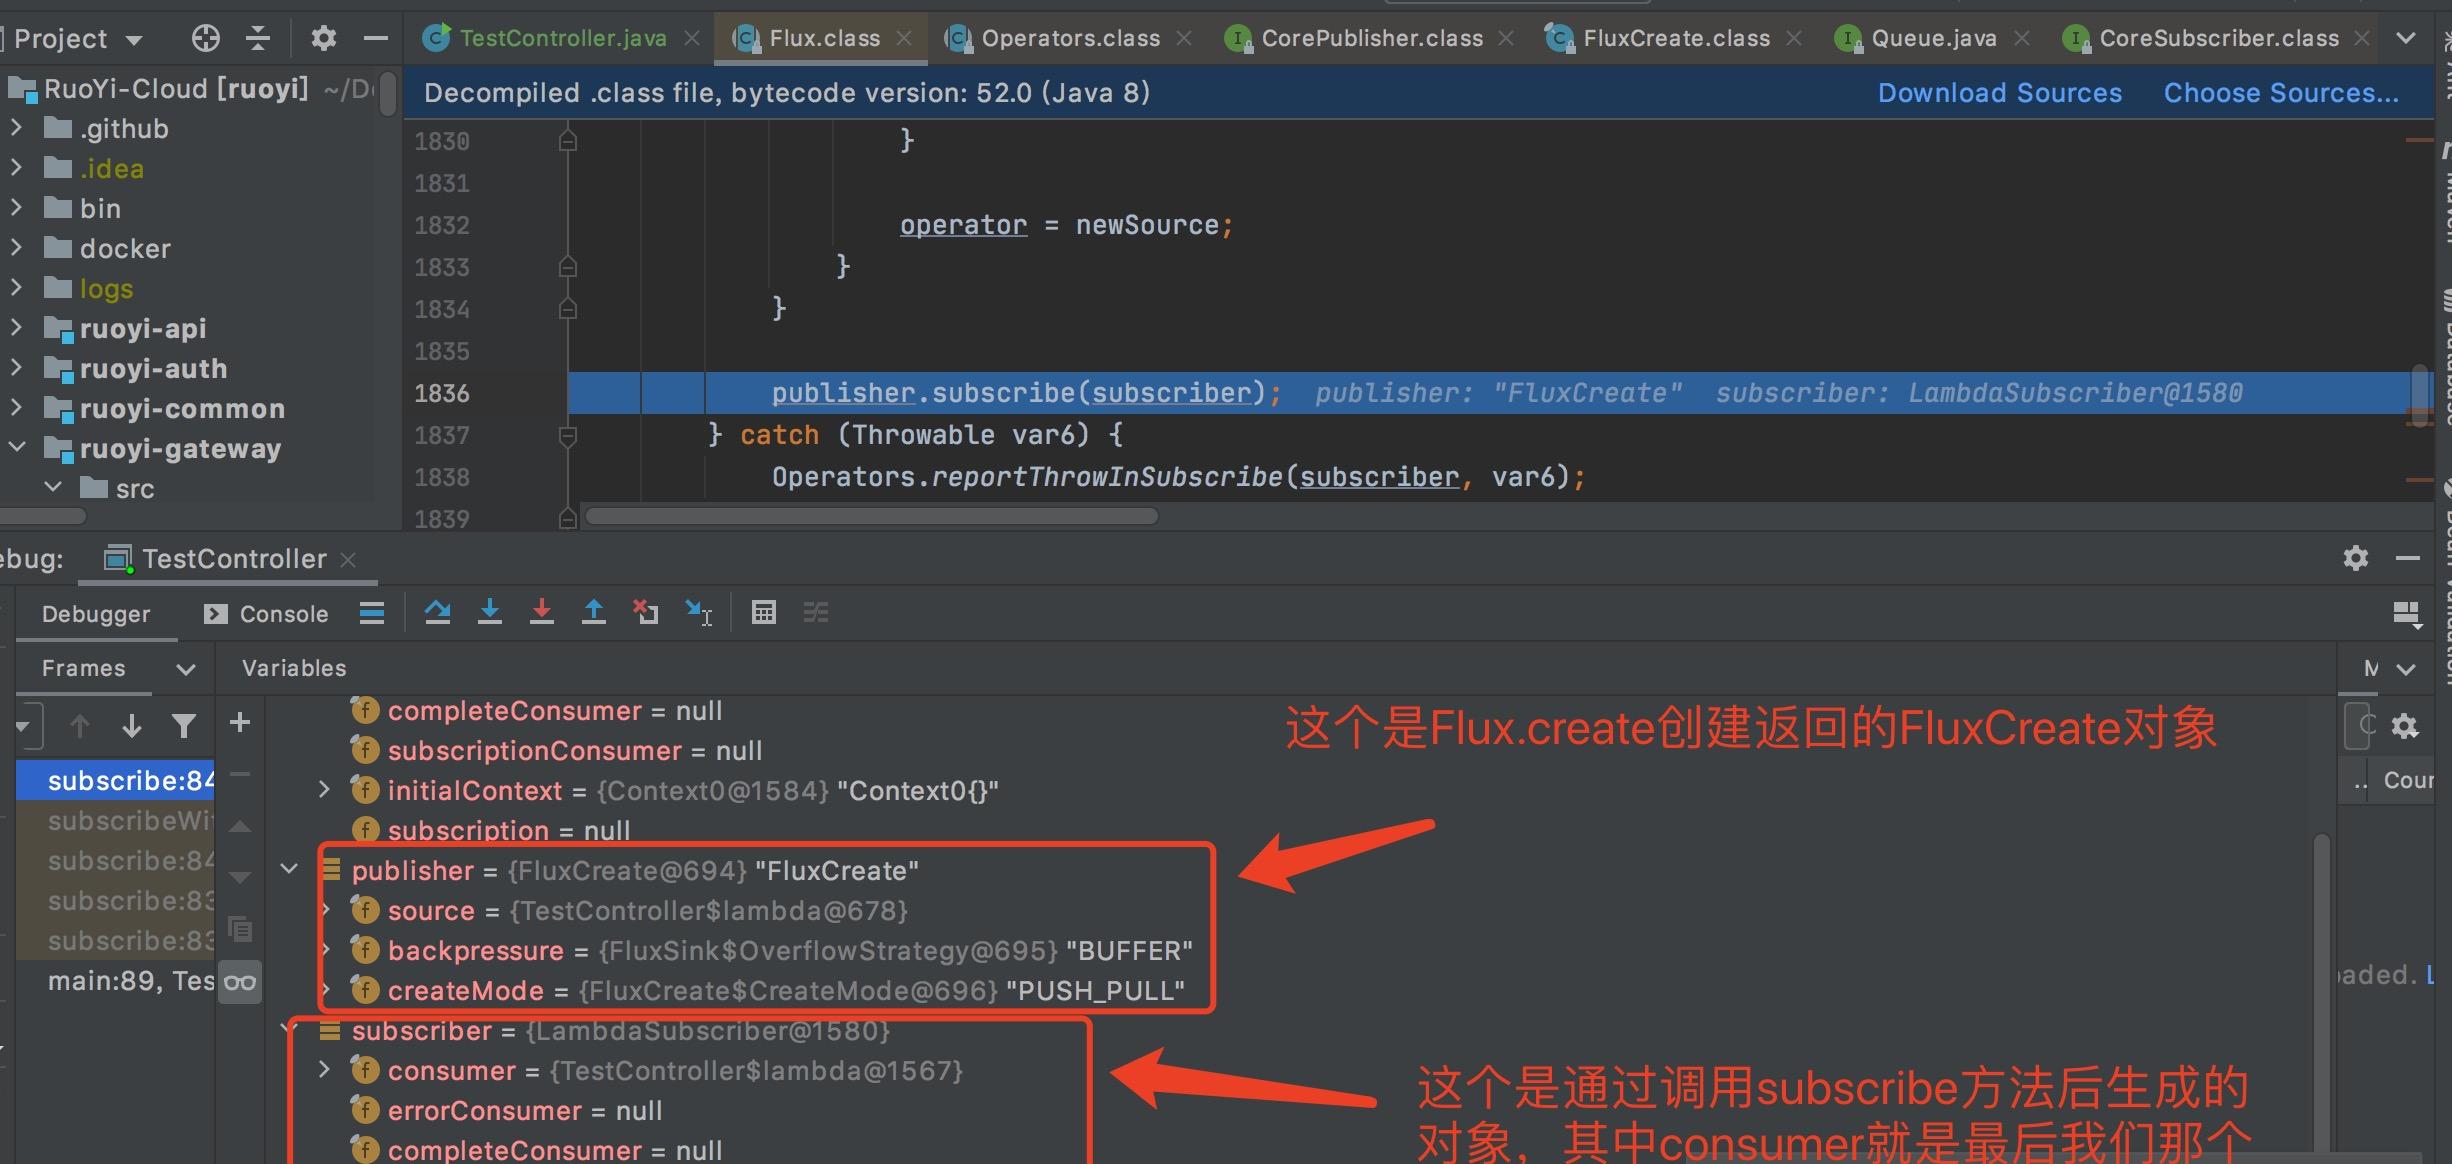Screen dimensions: 2452x1164
Task: Select frame main:89, Tes
Action: pyautogui.click(x=116, y=981)
